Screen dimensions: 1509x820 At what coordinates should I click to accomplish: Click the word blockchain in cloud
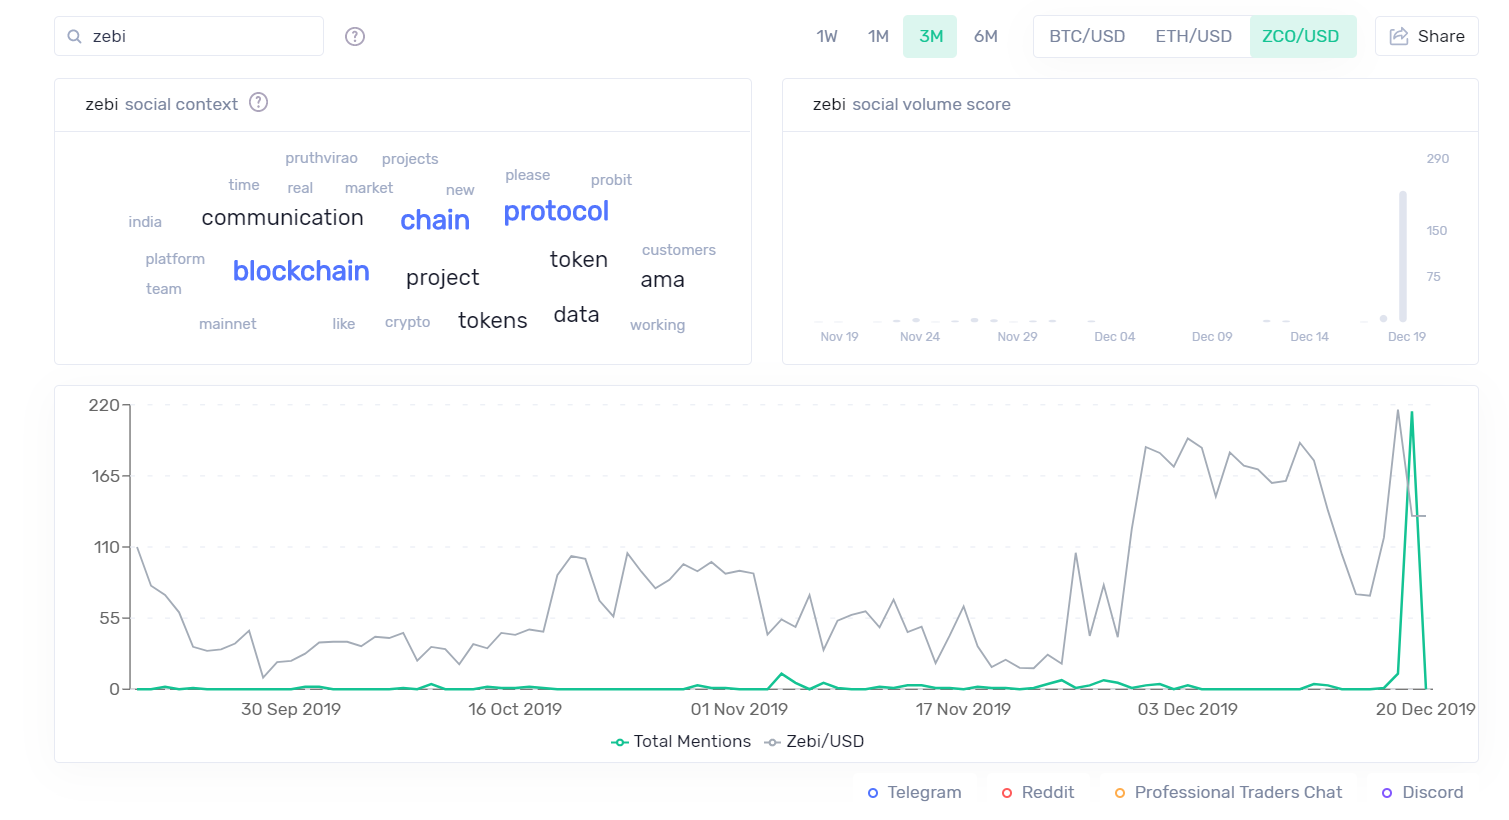[x=301, y=271]
